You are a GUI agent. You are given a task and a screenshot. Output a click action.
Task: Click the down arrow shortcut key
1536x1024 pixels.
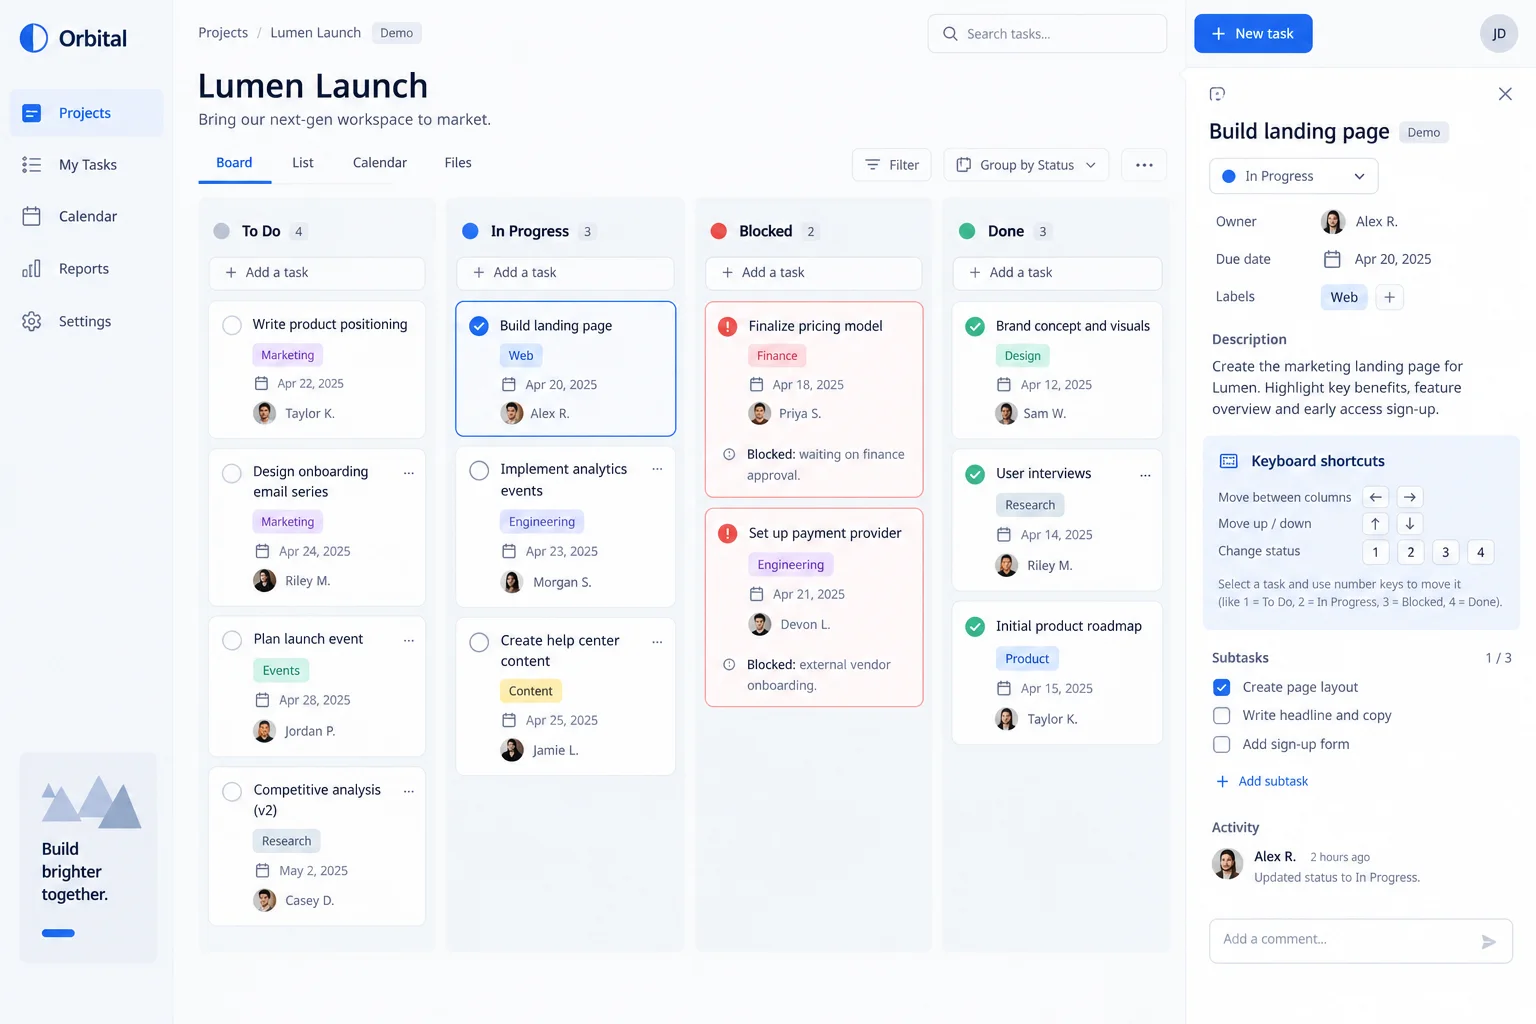(1410, 524)
